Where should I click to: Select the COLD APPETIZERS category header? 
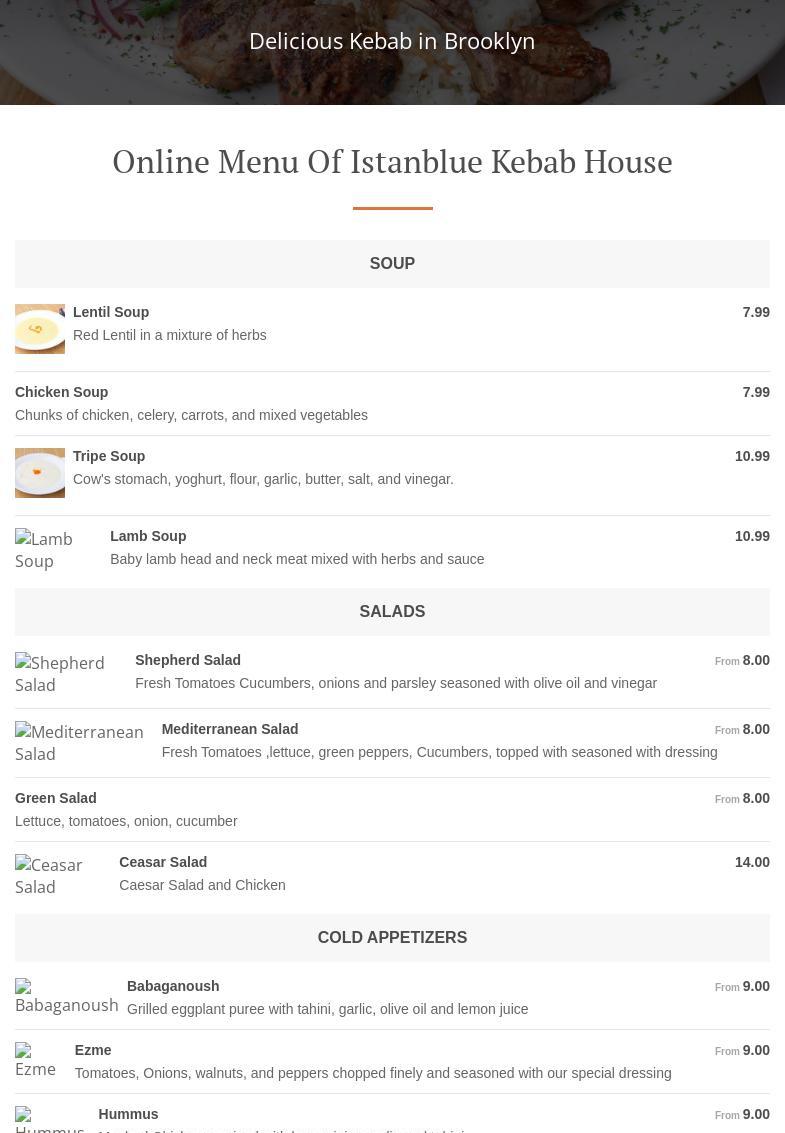point(392,938)
